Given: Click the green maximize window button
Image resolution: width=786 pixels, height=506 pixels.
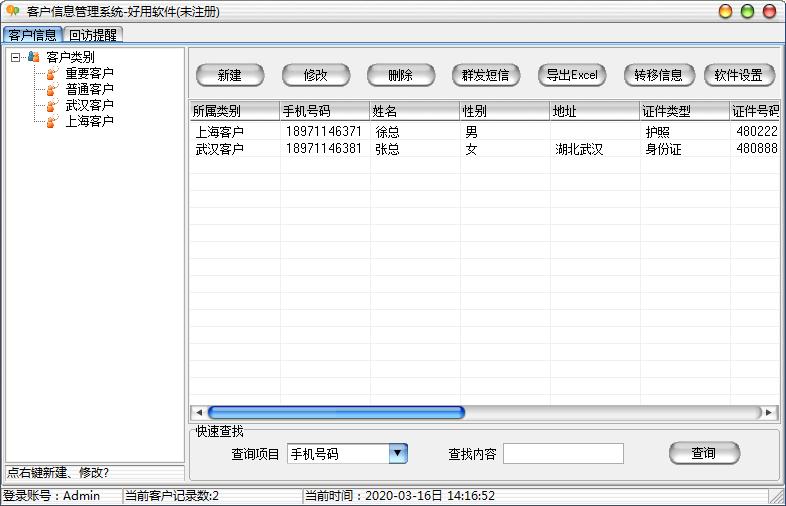Looking at the screenshot, I should point(747,11).
